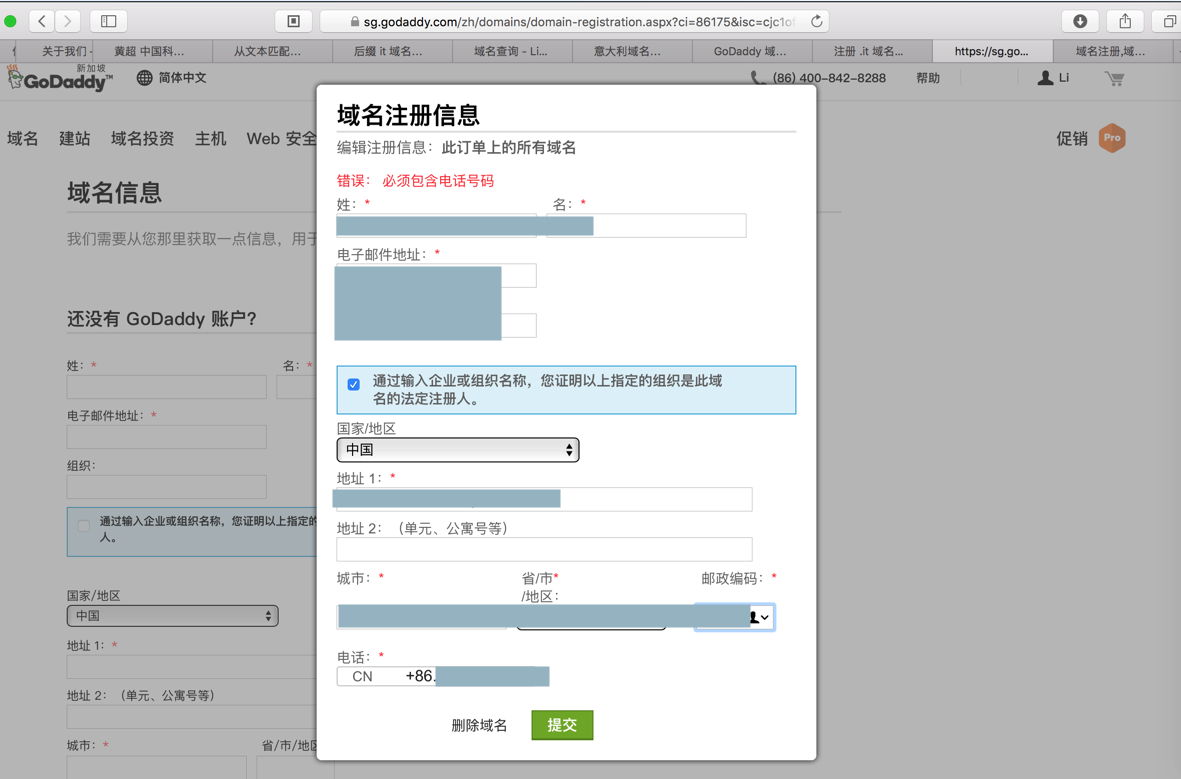Click the error text 必须包含电话号码

(x=438, y=181)
